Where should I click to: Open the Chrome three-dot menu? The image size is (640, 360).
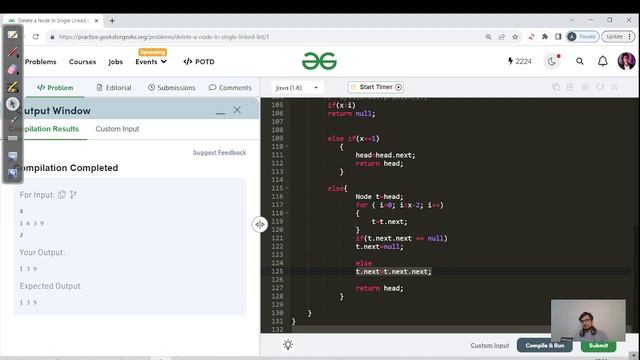pos(630,37)
